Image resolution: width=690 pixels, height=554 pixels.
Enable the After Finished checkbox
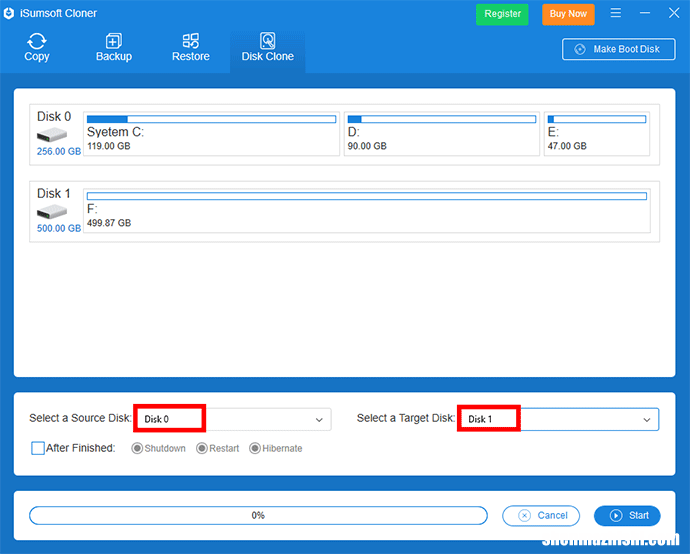click(38, 448)
